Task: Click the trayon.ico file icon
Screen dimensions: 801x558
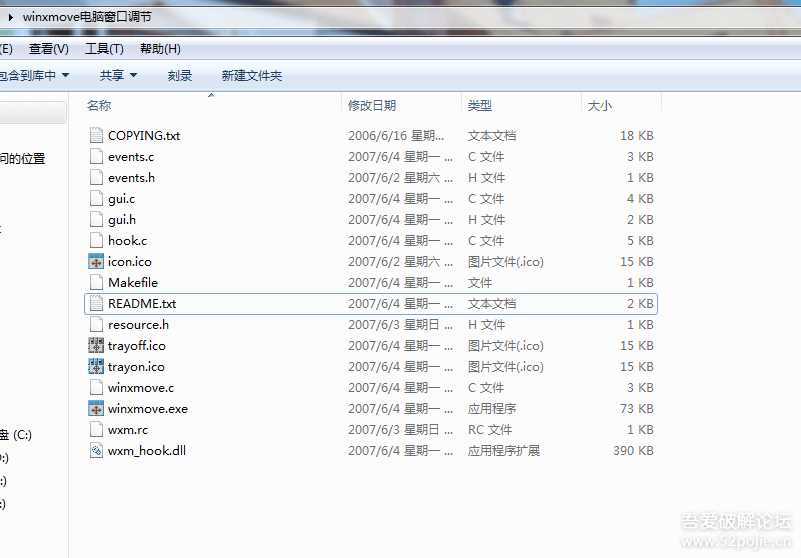Action: 96,366
